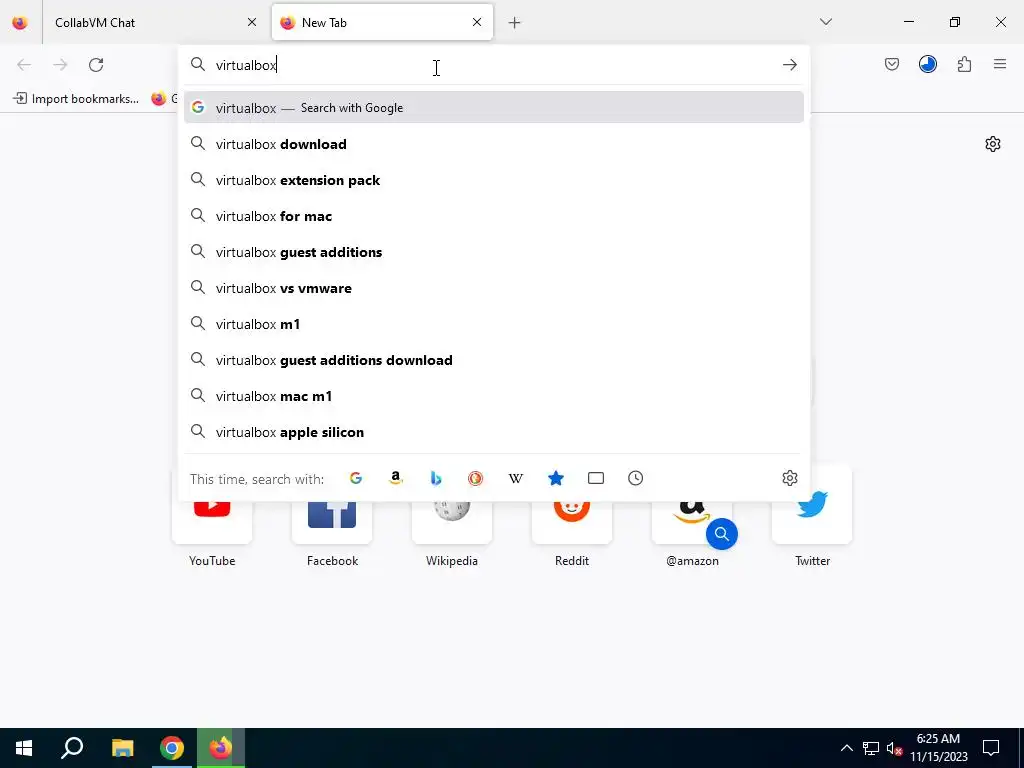Search this time with Google icon
The image size is (1024, 768).
356,478
